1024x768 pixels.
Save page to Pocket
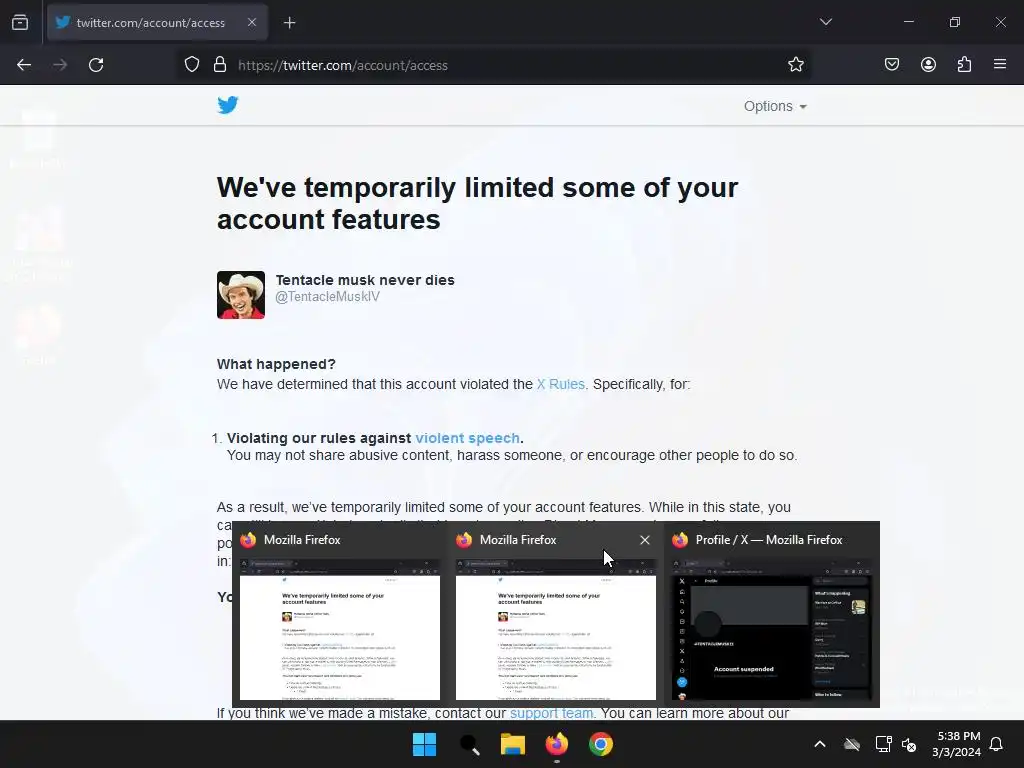[892, 64]
